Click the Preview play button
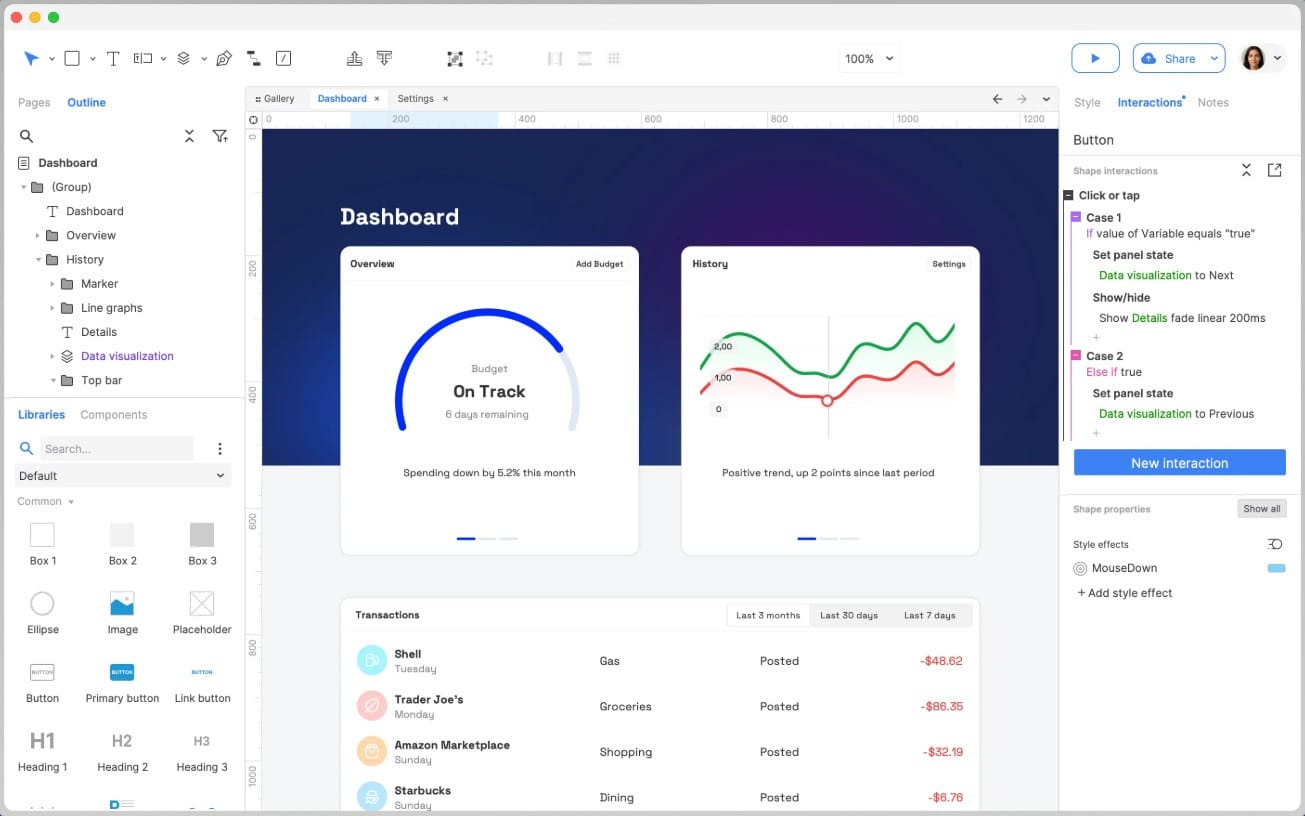1305x816 pixels. click(1095, 58)
